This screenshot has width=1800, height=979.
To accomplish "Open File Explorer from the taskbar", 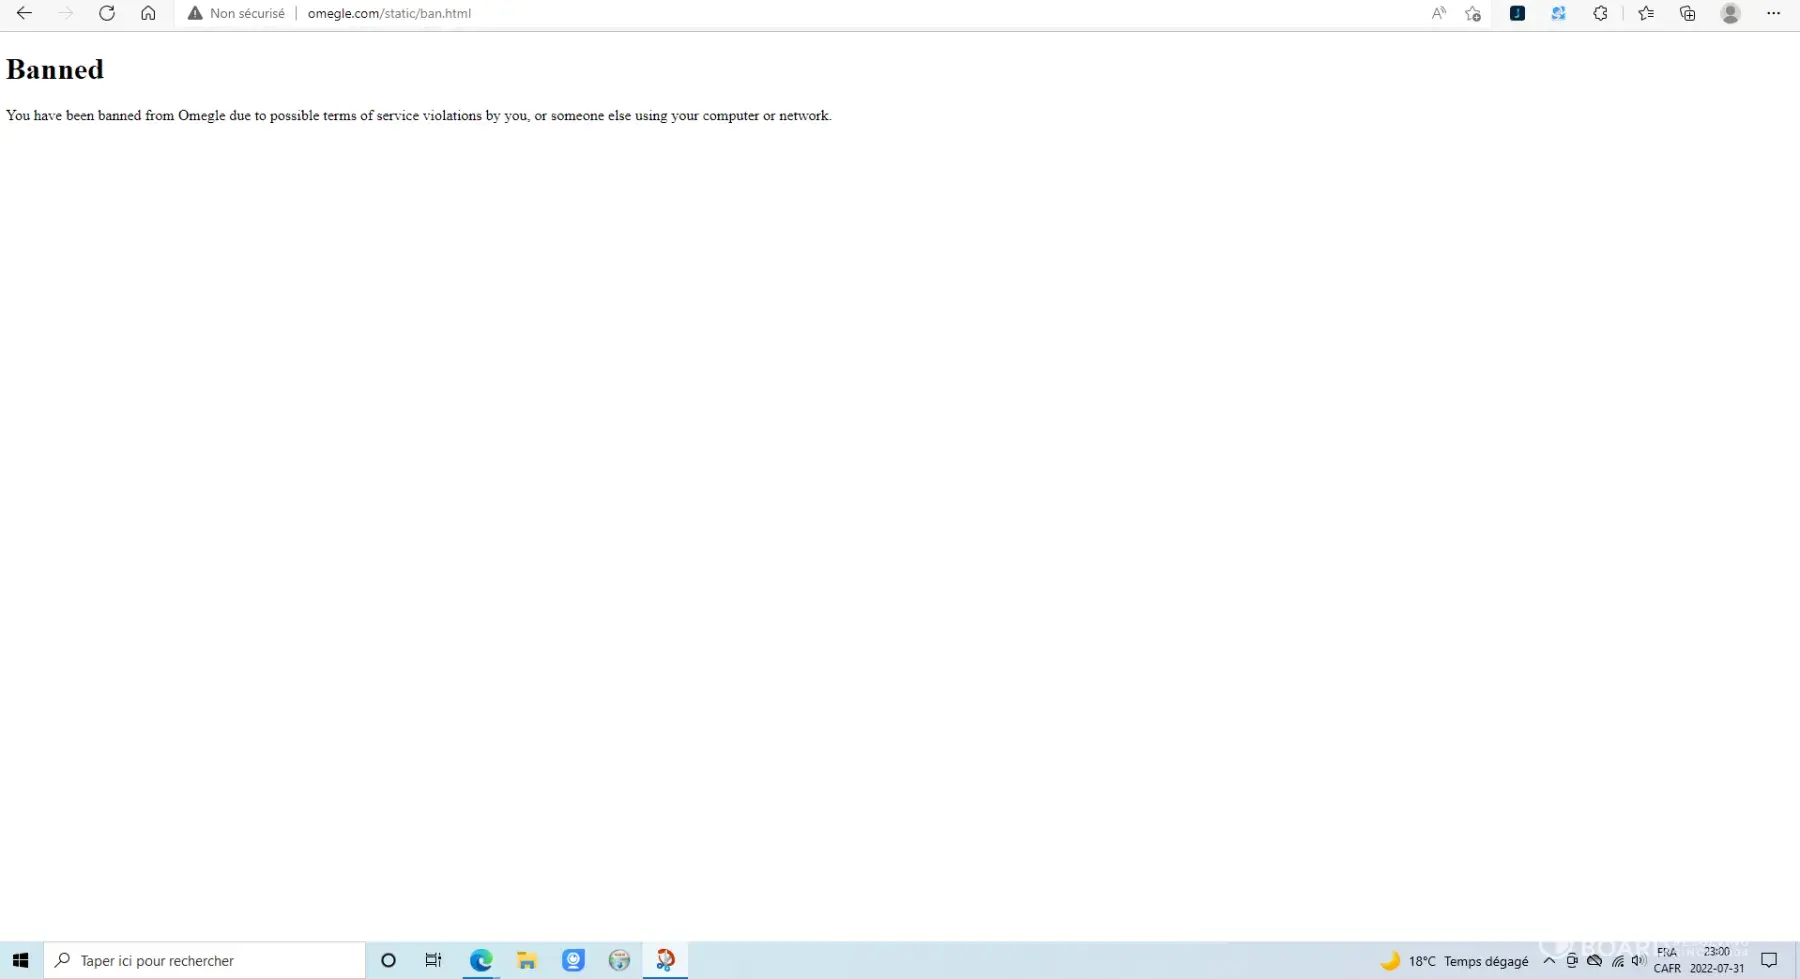I will 527,960.
